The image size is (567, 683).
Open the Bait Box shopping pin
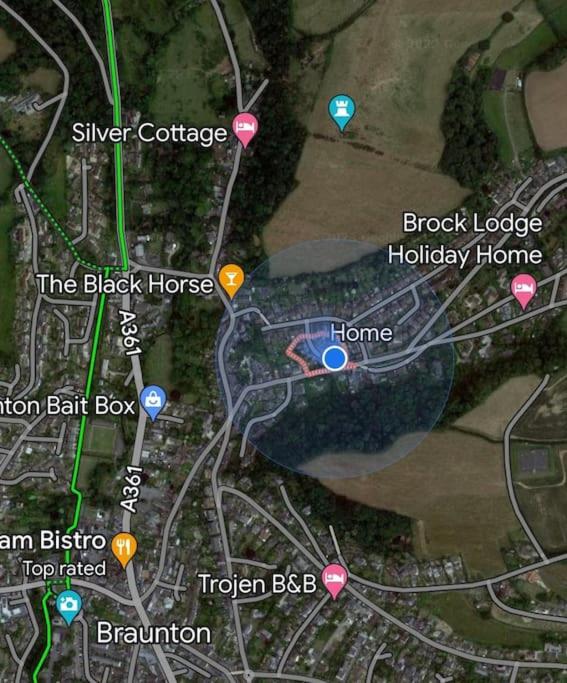pyautogui.click(x=153, y=401)
